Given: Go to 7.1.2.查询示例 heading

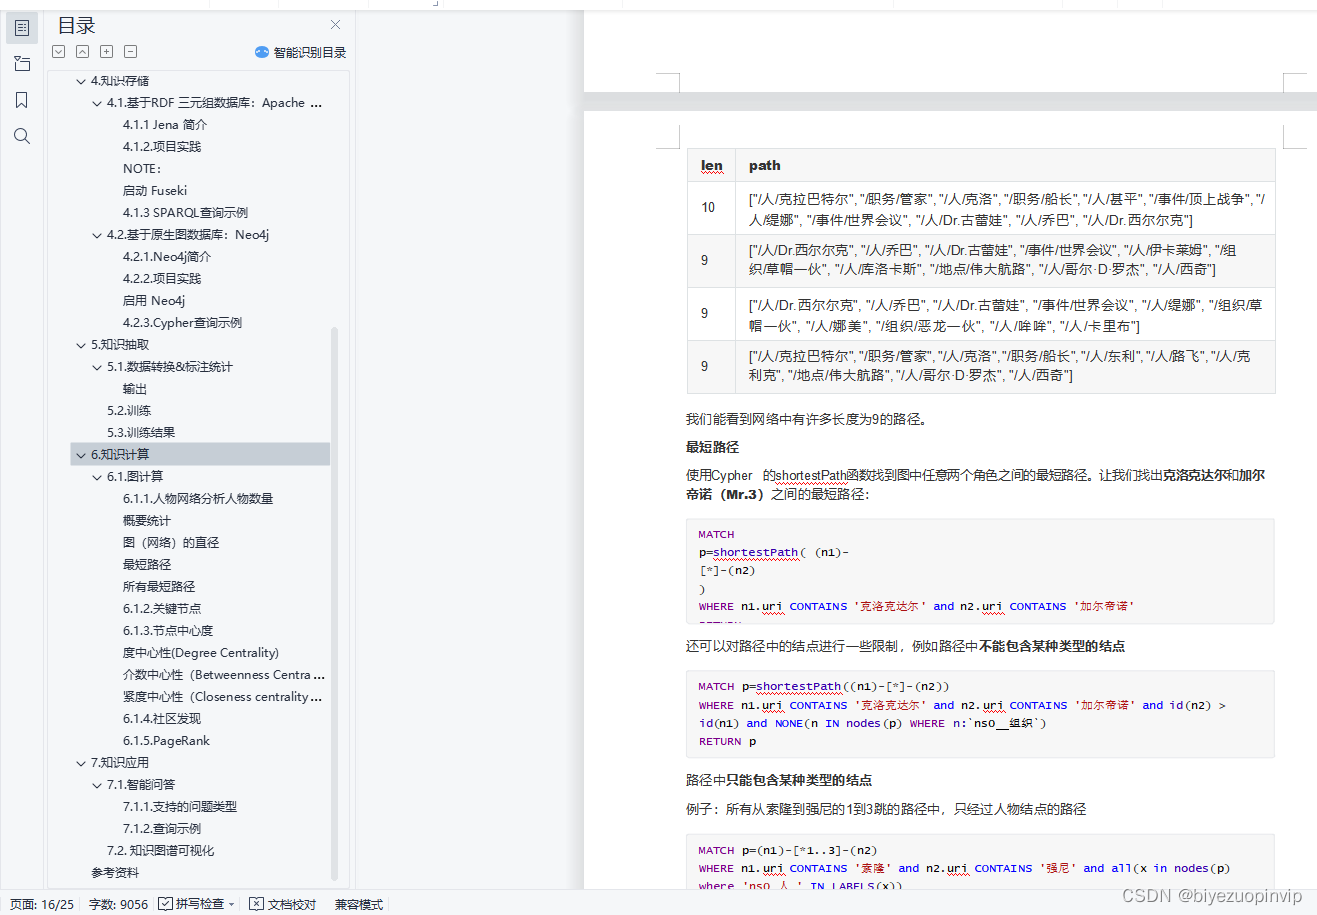Looking at the screenshot, I should coord(162,829).
